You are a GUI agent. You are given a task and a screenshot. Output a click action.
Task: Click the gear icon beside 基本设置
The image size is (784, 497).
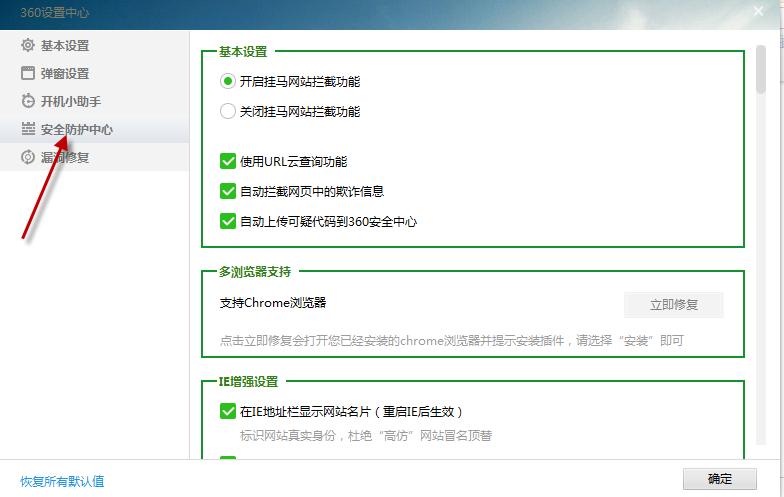click(x=28, y=45)
